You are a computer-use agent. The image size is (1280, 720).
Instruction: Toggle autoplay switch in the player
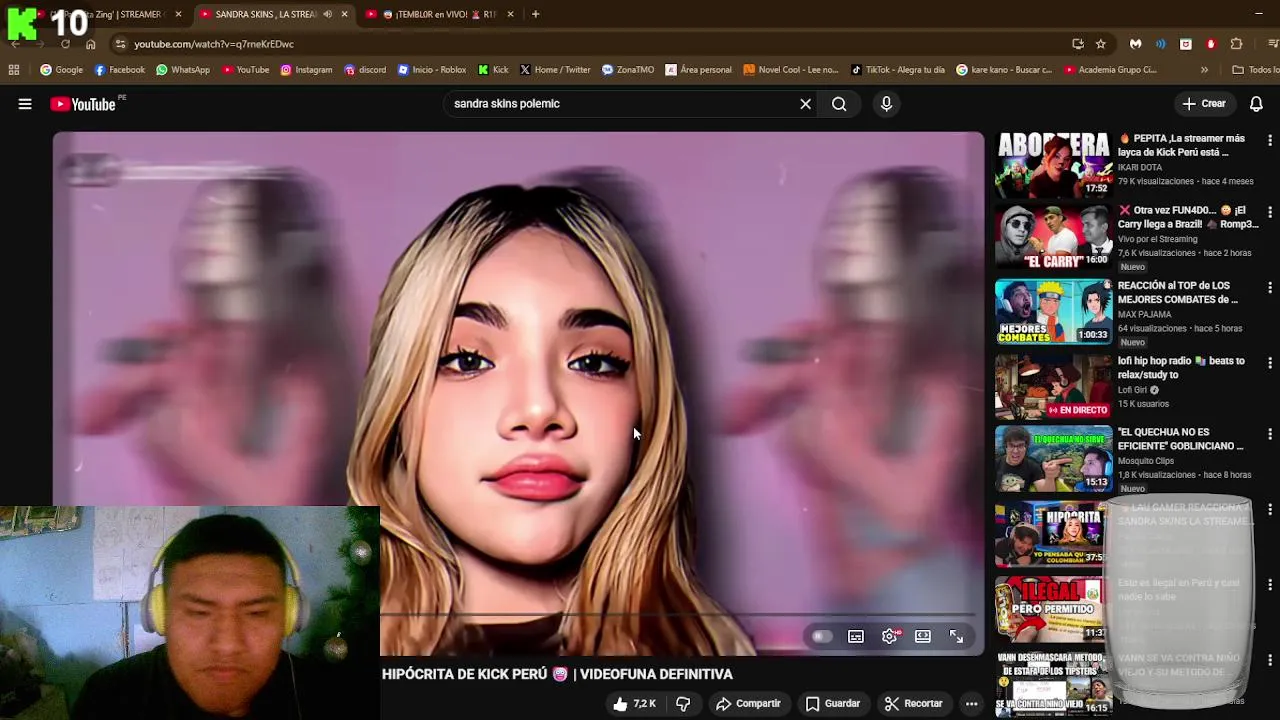822,637
